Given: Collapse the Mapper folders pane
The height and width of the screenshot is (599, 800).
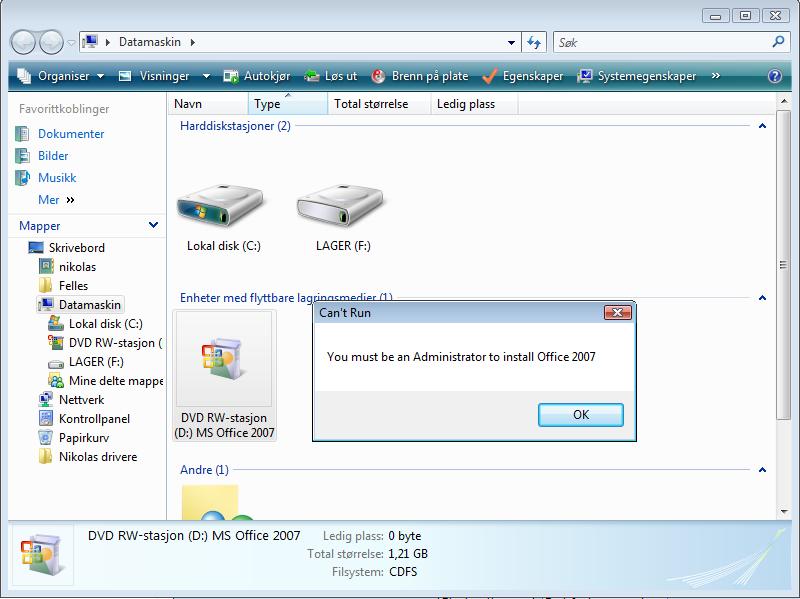Looking at the screenshot, I should 153,225.
